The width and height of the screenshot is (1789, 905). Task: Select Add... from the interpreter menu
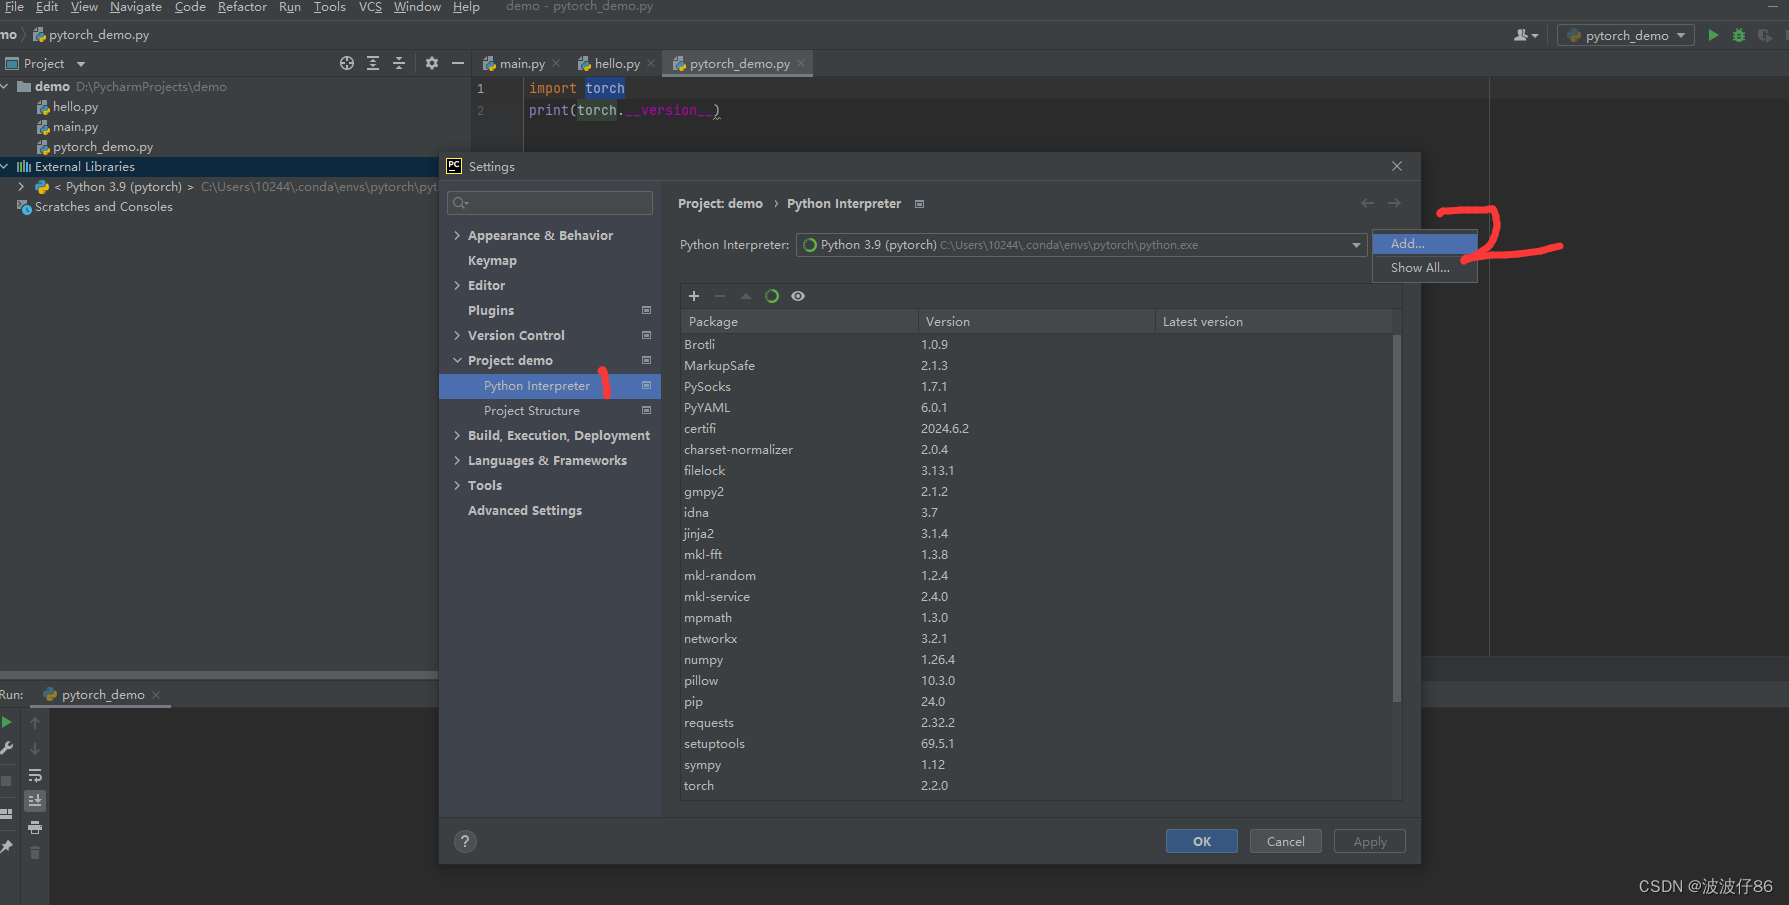tap(1425, 244)
